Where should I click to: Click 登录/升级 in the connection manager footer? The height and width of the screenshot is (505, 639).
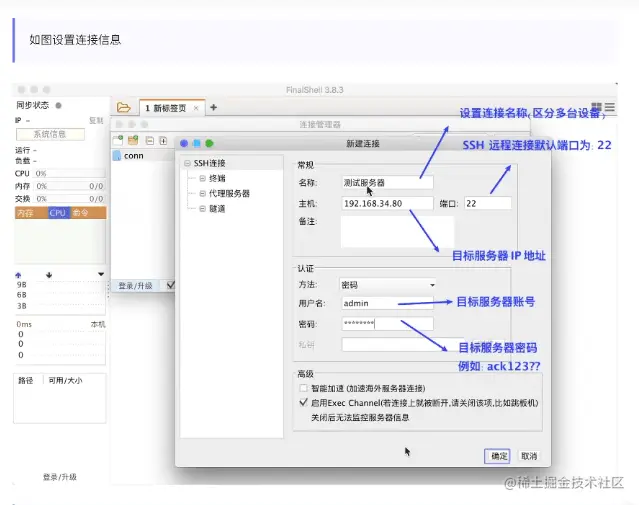click(135, 286)
